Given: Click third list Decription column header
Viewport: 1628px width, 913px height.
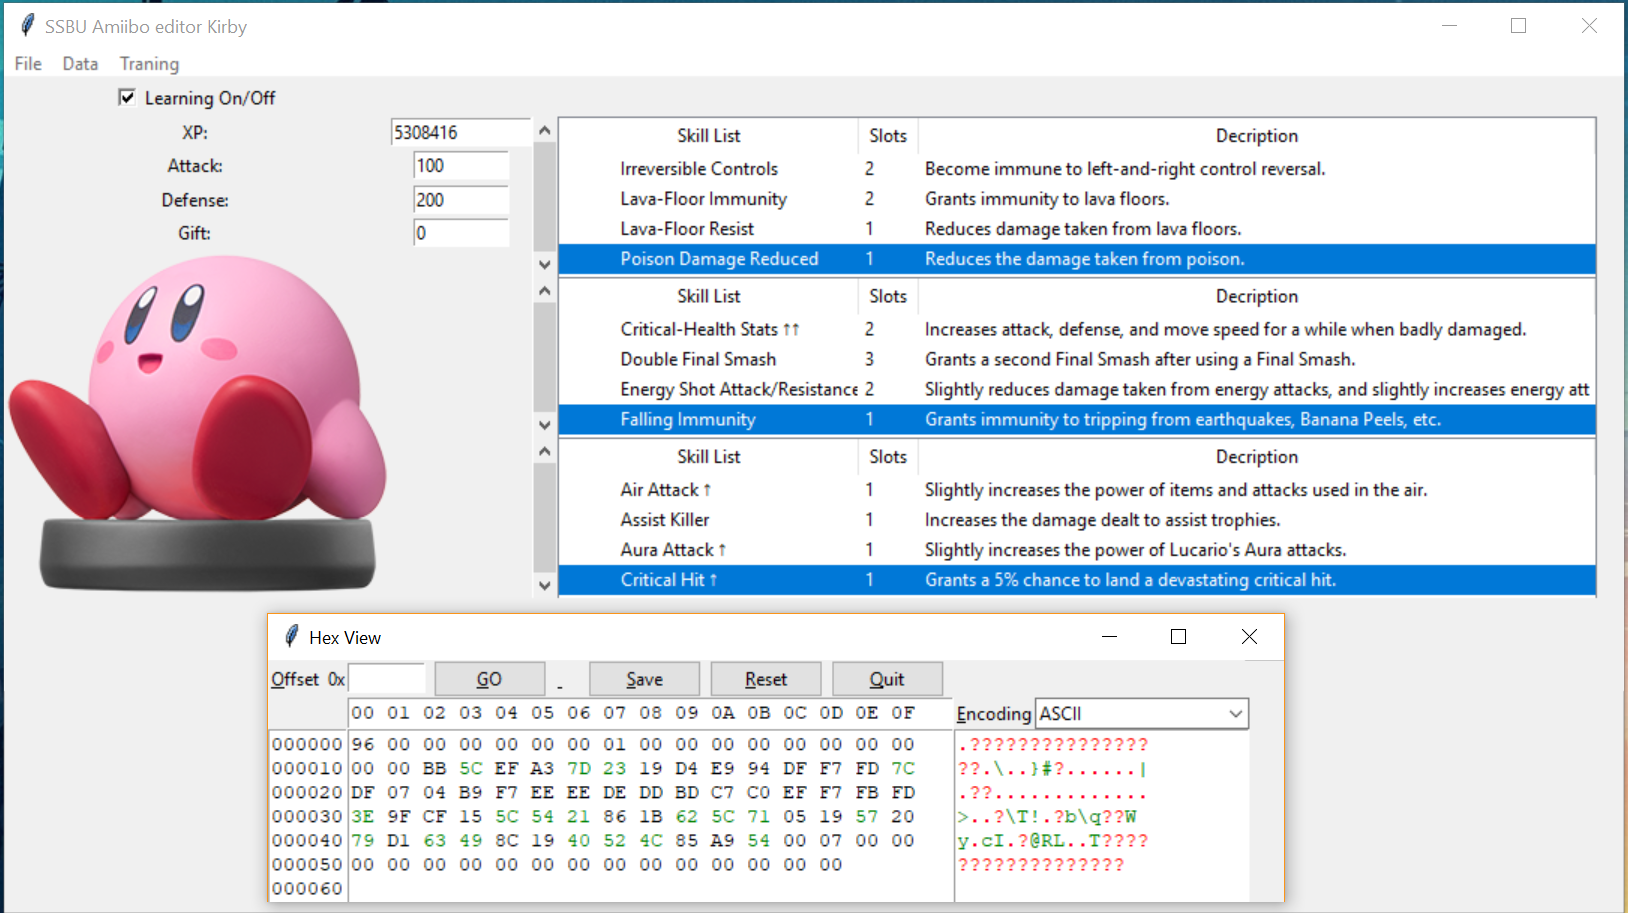Looking at the screenshot, I should tap(1256, 457).
